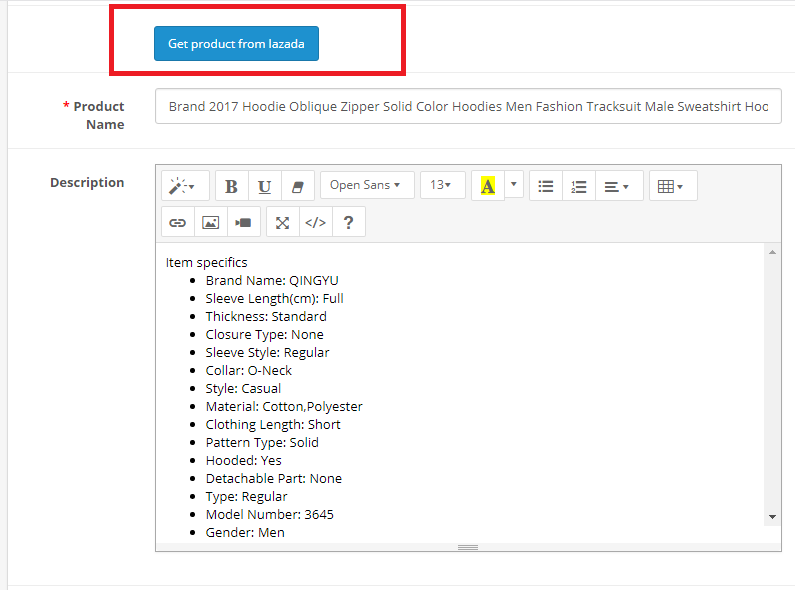Image resolution: width=795 pixels, height=590 pixels.
Task: Click the eraser remove font style icon
Action: pyautogui.click(x=298, y=186)
